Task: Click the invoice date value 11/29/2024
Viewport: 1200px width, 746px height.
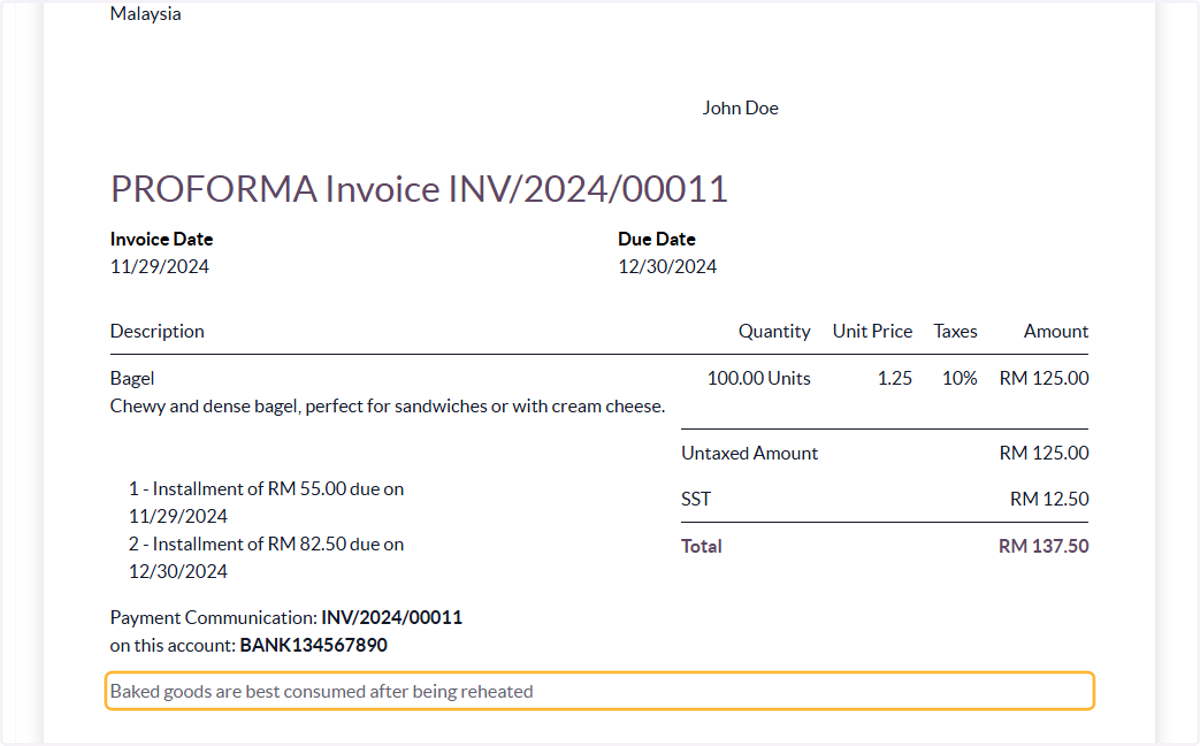Action: coord(160,267)
